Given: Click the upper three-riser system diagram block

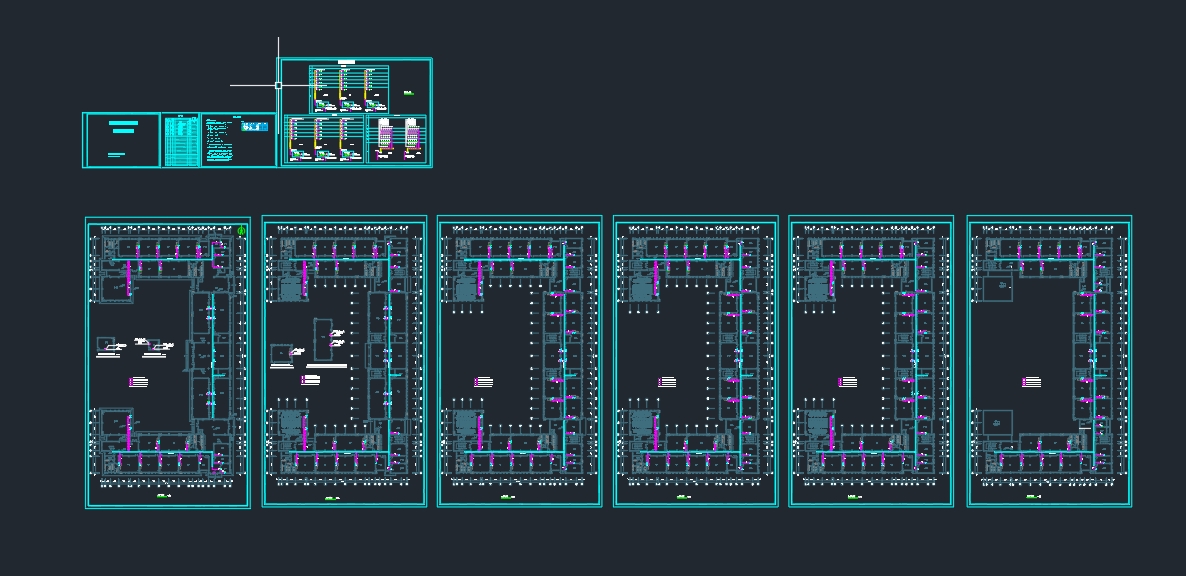Looking at the screenshot, I should coord(349,89).
